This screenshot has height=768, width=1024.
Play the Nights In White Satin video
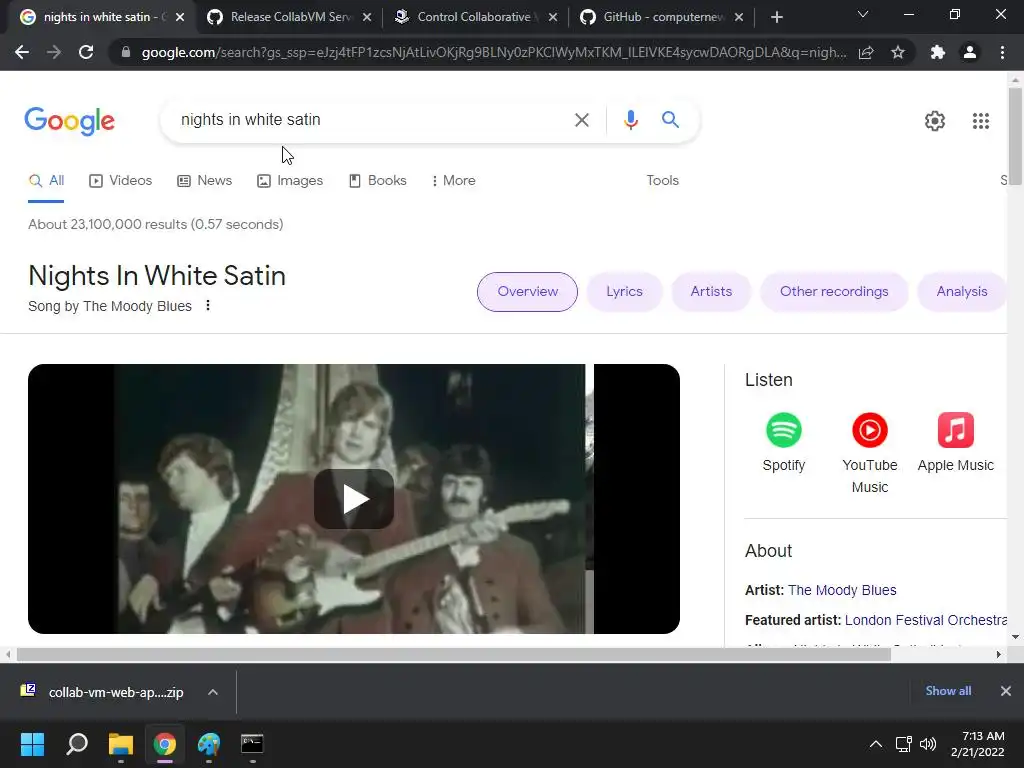tap(354, 500)
